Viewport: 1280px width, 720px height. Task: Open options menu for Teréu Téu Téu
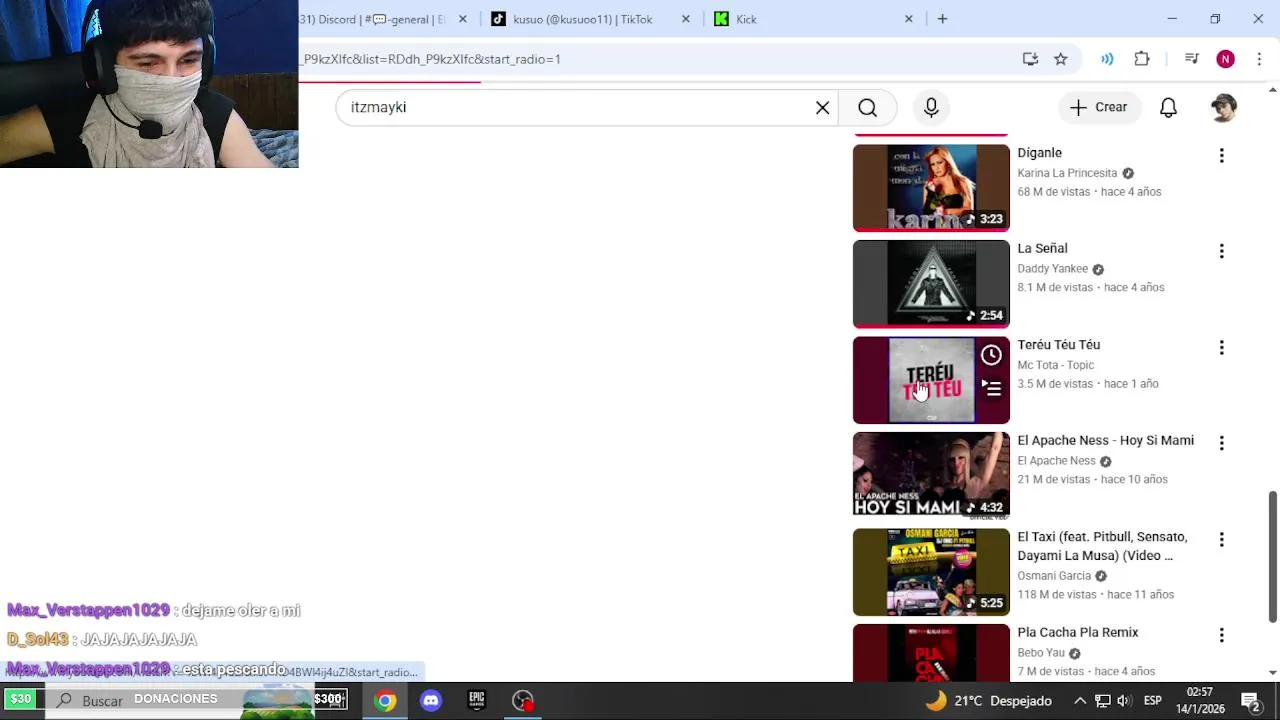1221,348
